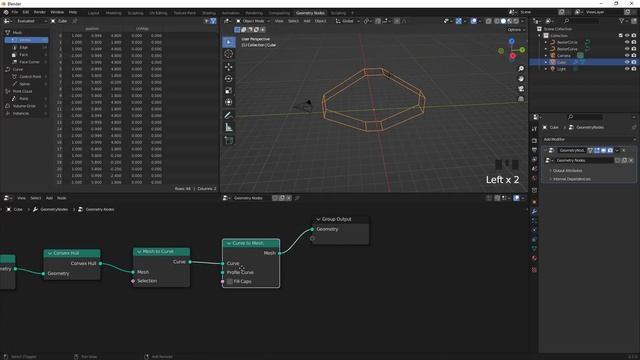The image size is (640, 360).
Task: Expand the Output Attributes panel
Action: [567, 171]
